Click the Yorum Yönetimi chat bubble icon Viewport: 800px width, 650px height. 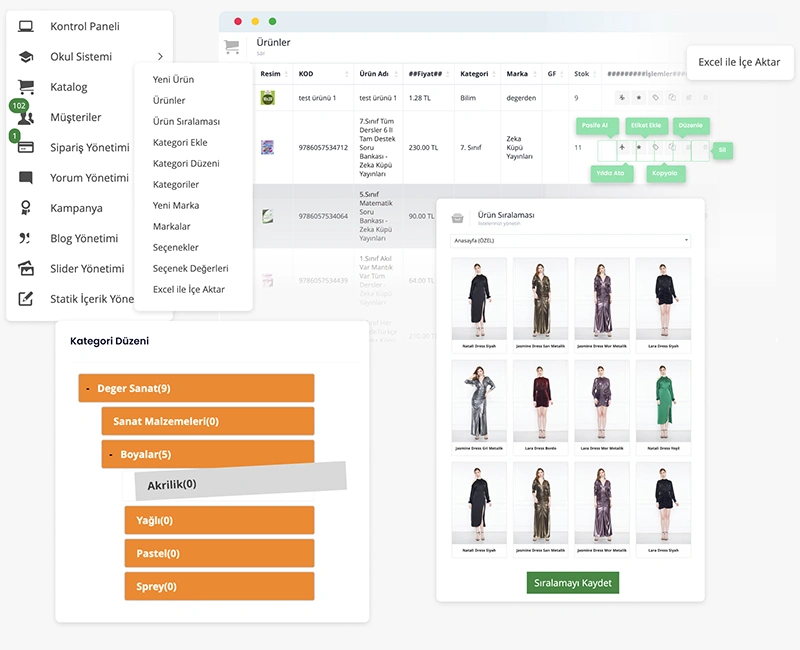tap(26, 178)
